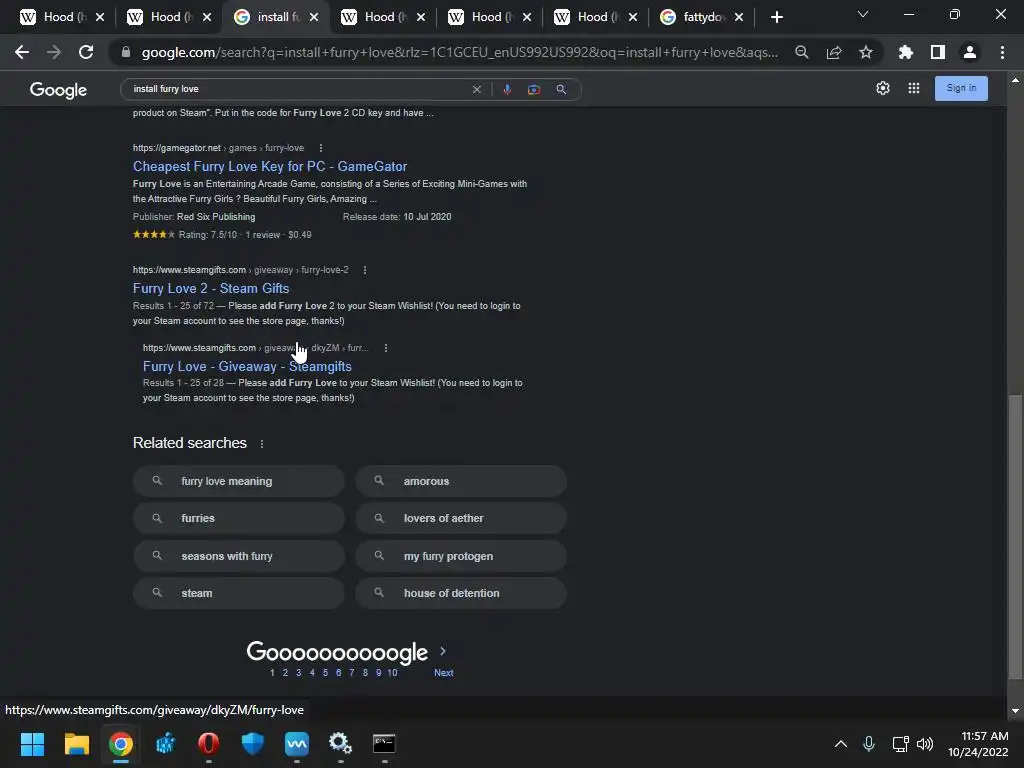Click the Sign in button
The image size is (1024, 768).
961,88
